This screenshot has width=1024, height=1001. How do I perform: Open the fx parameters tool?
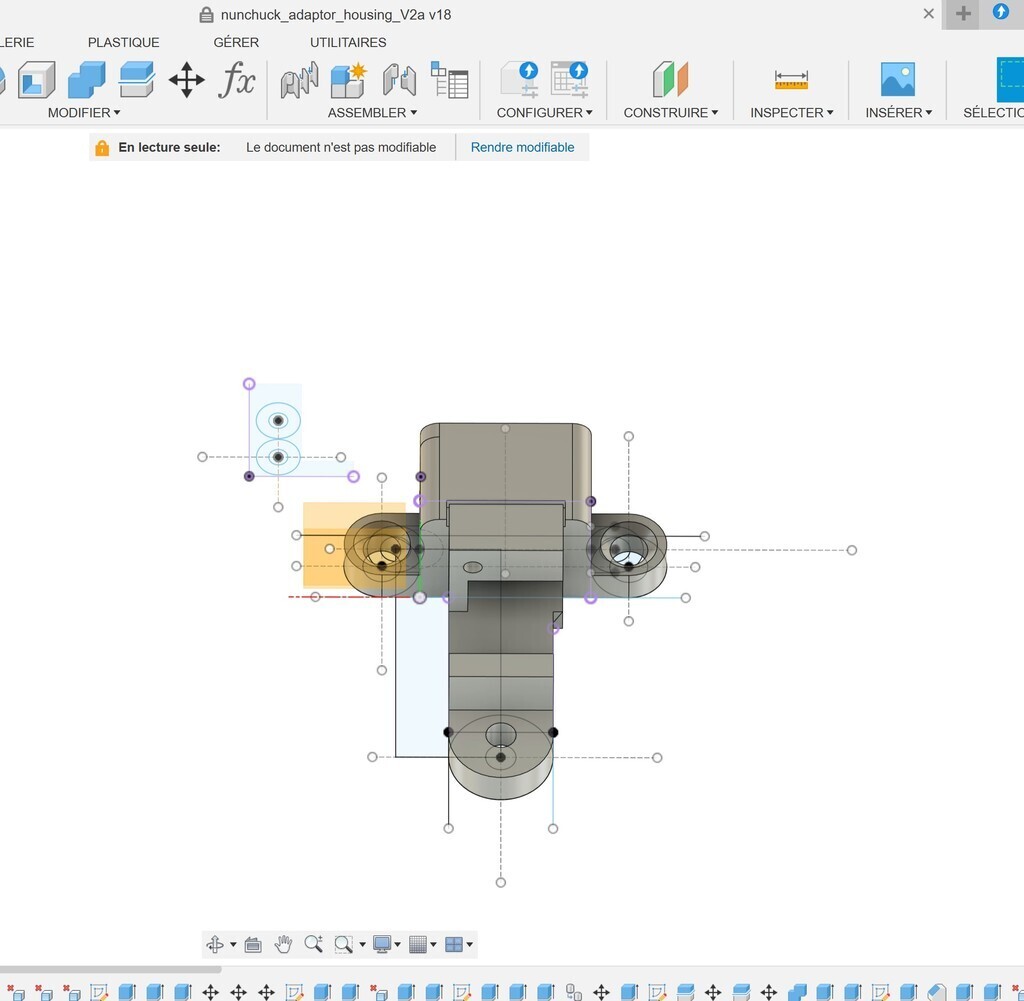coord(237,80)
